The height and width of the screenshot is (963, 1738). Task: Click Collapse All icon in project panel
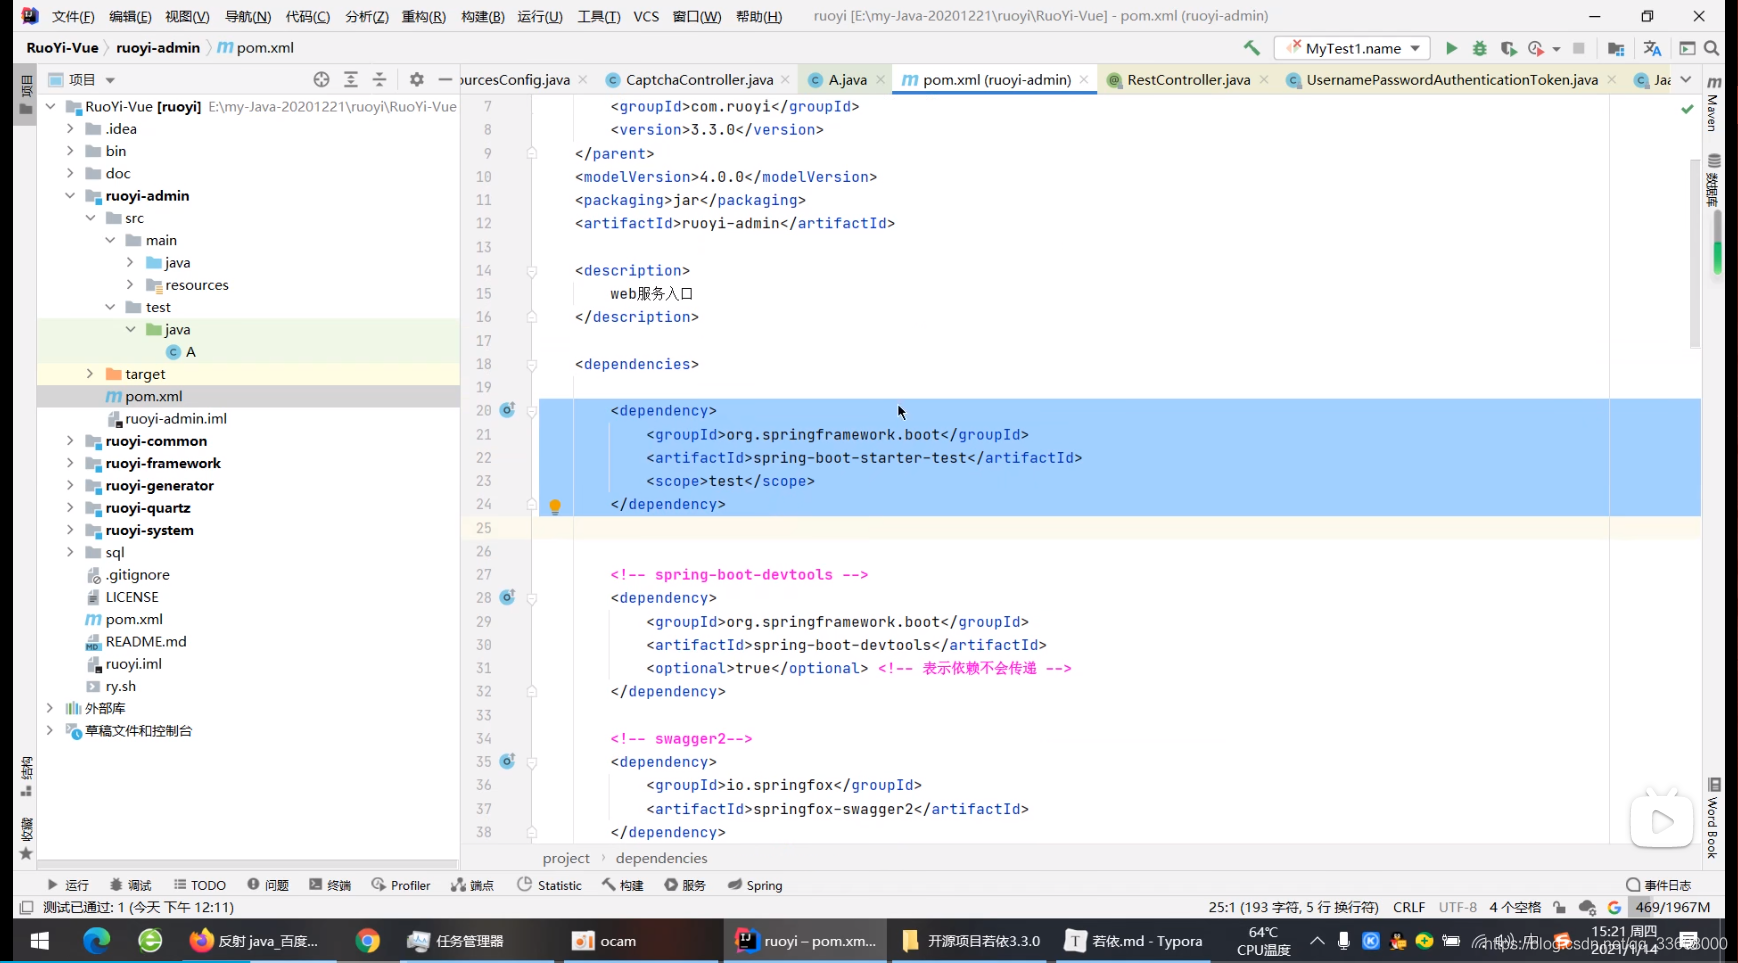[x=380, y=79]
